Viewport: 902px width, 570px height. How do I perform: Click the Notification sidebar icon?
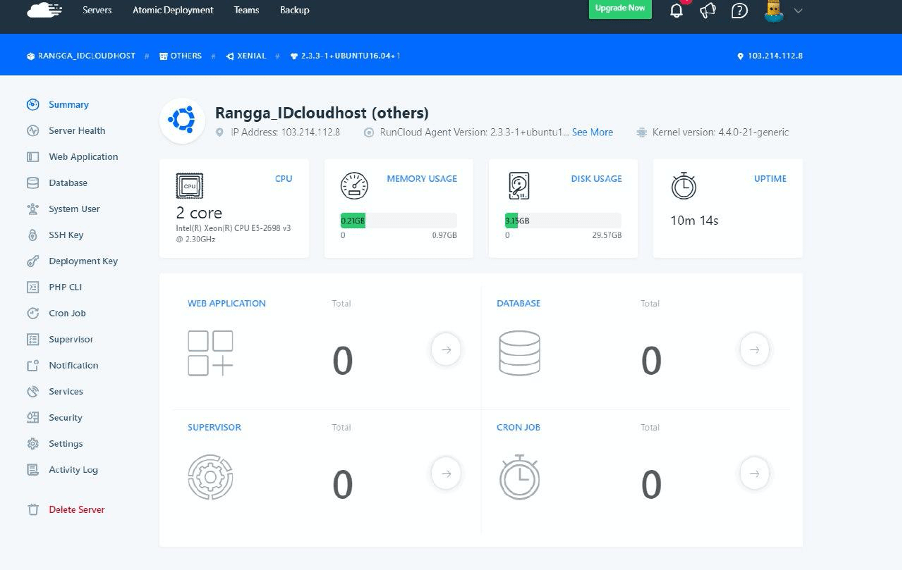pyautogui.click(x=33, y=365)
